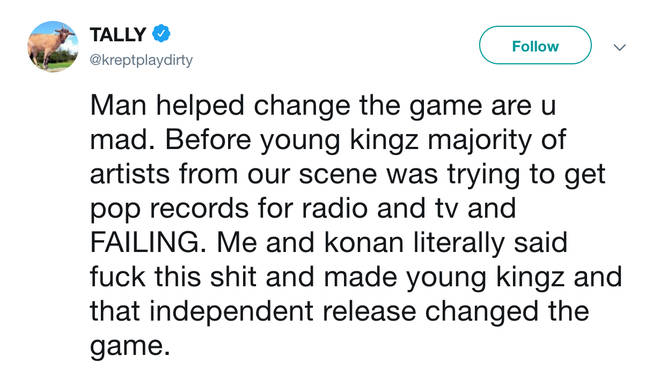The height and width of the screenshot is (371, 660).
Task: Click the TALLY display name
Action: click(118, 35)
